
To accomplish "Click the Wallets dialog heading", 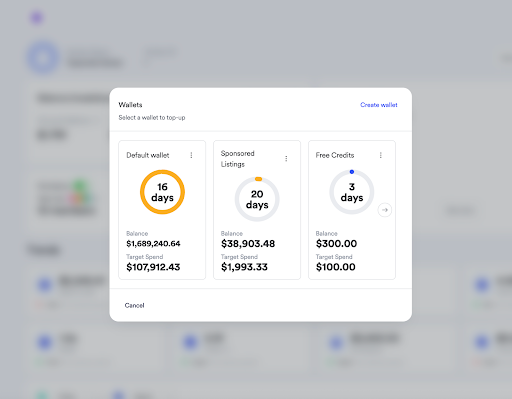I will click(x=130, y=105).
